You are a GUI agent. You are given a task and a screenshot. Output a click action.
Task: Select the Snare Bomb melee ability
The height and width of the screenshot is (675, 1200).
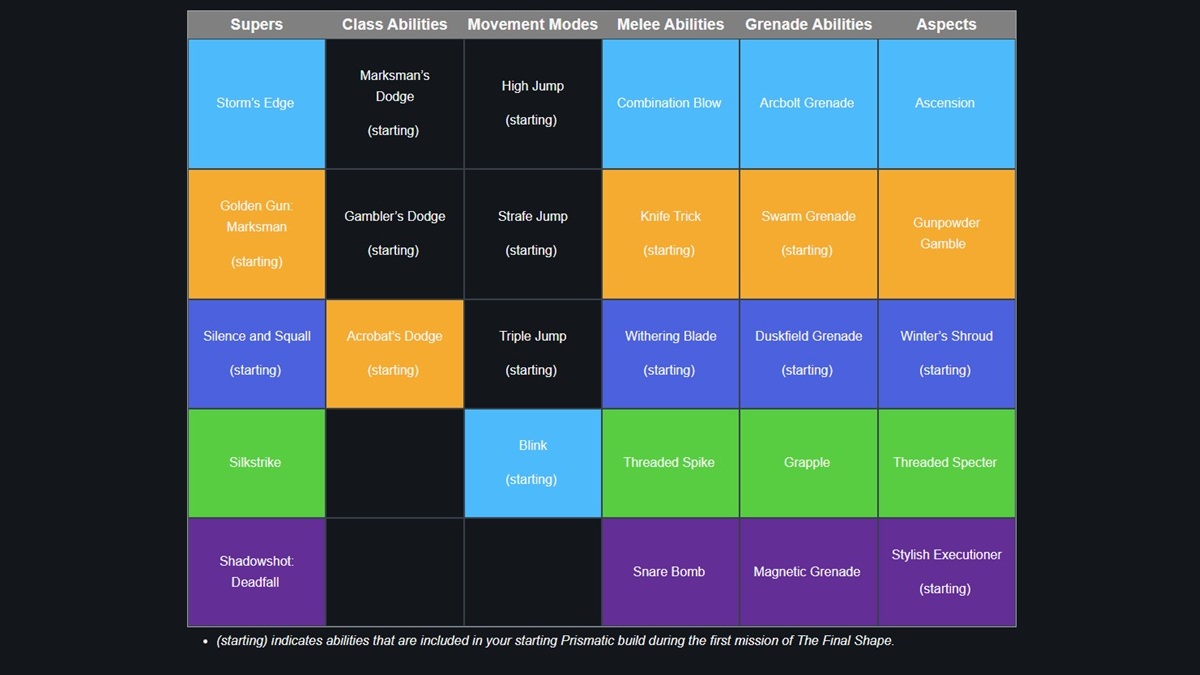pyautogui.click(x=670, y=572)
